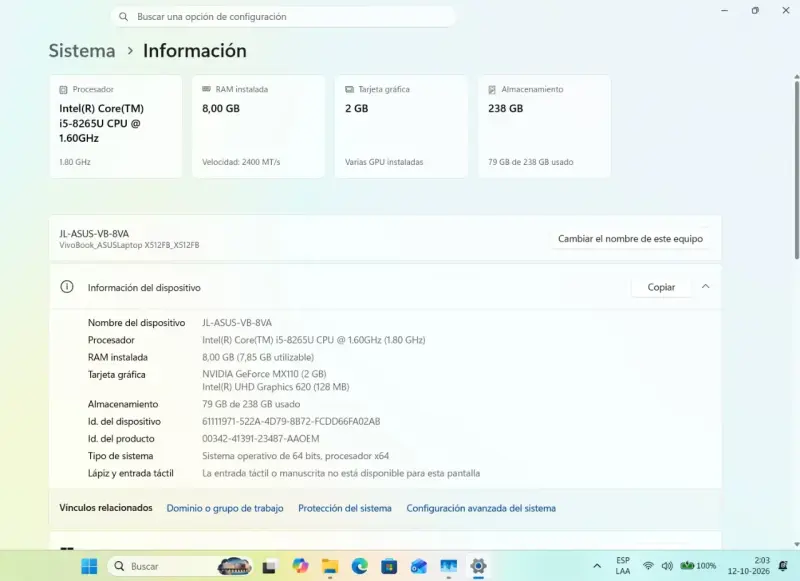Image resolution: width=800 pixels, height=581 pixels.
Task: Open the Windows Start menu
Action: coord(89,566)
